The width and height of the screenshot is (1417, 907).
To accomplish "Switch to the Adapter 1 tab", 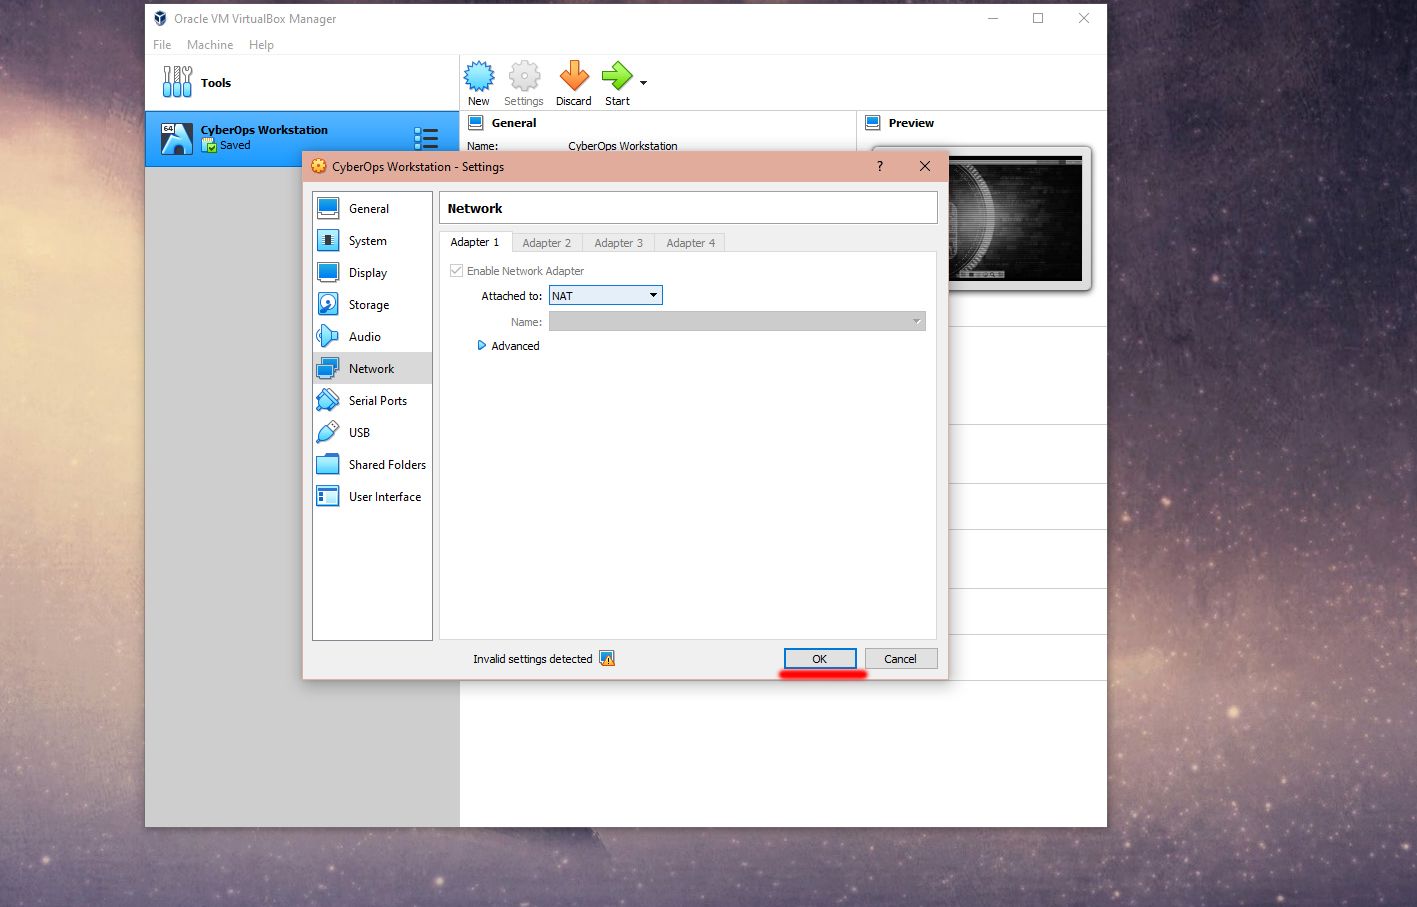I will [475, 242].
